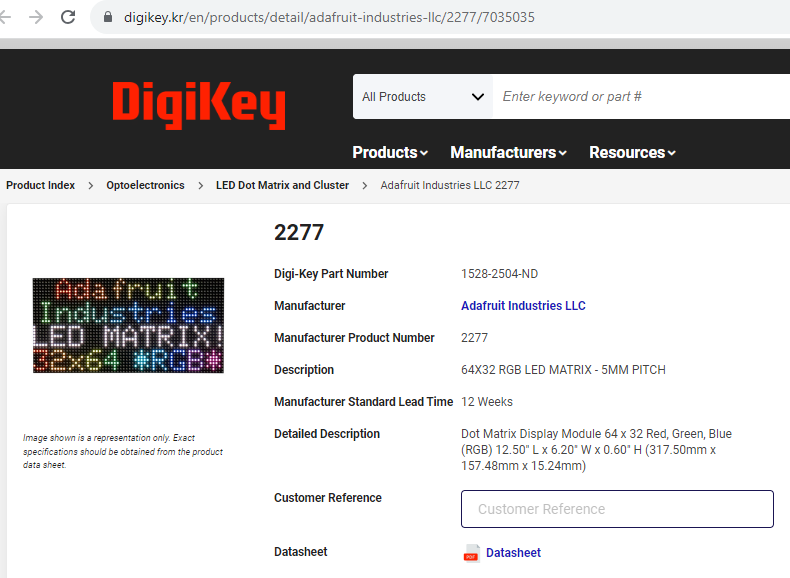Click the chevron after Product Index breadcrumb
Screen dimensions: 790x578
click(x=91, y=185)
